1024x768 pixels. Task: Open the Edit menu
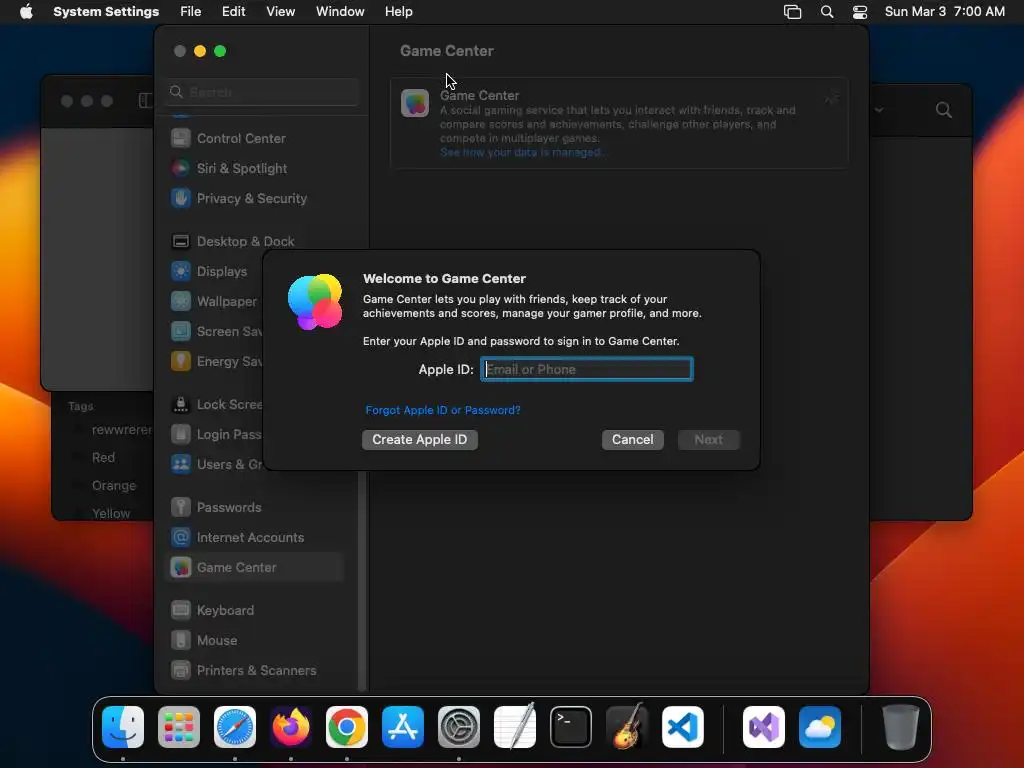click(233, 12)
